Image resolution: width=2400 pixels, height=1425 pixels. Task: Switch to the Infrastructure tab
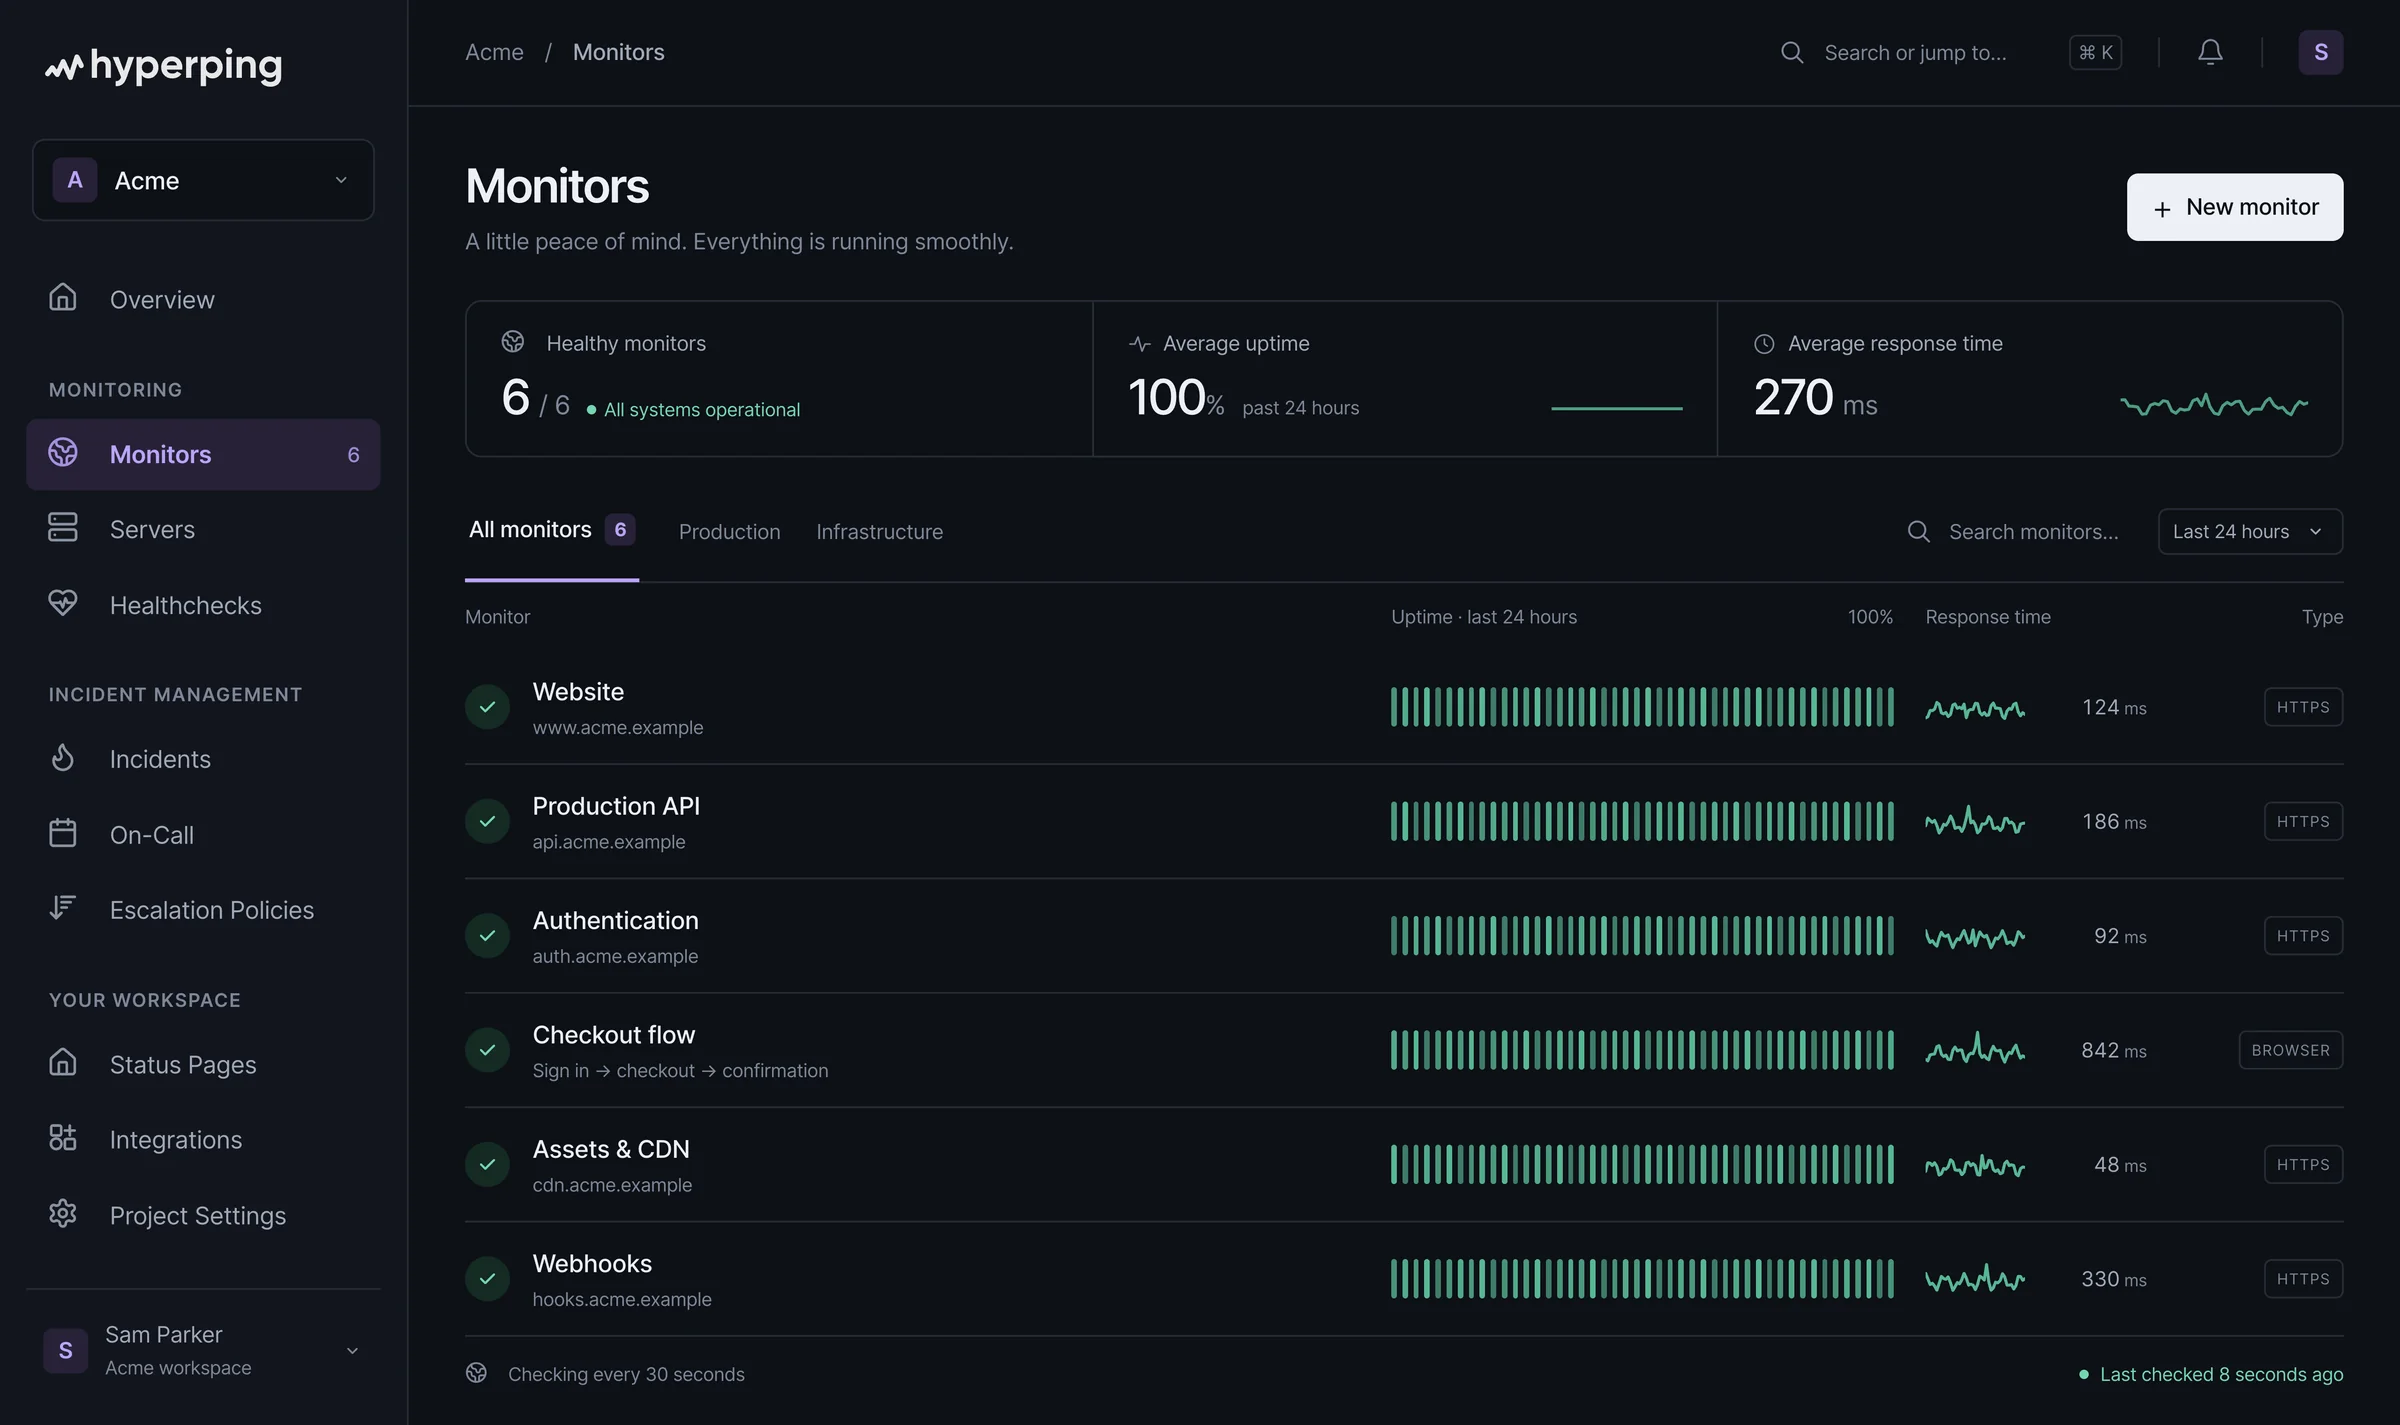tap(879, 532)
